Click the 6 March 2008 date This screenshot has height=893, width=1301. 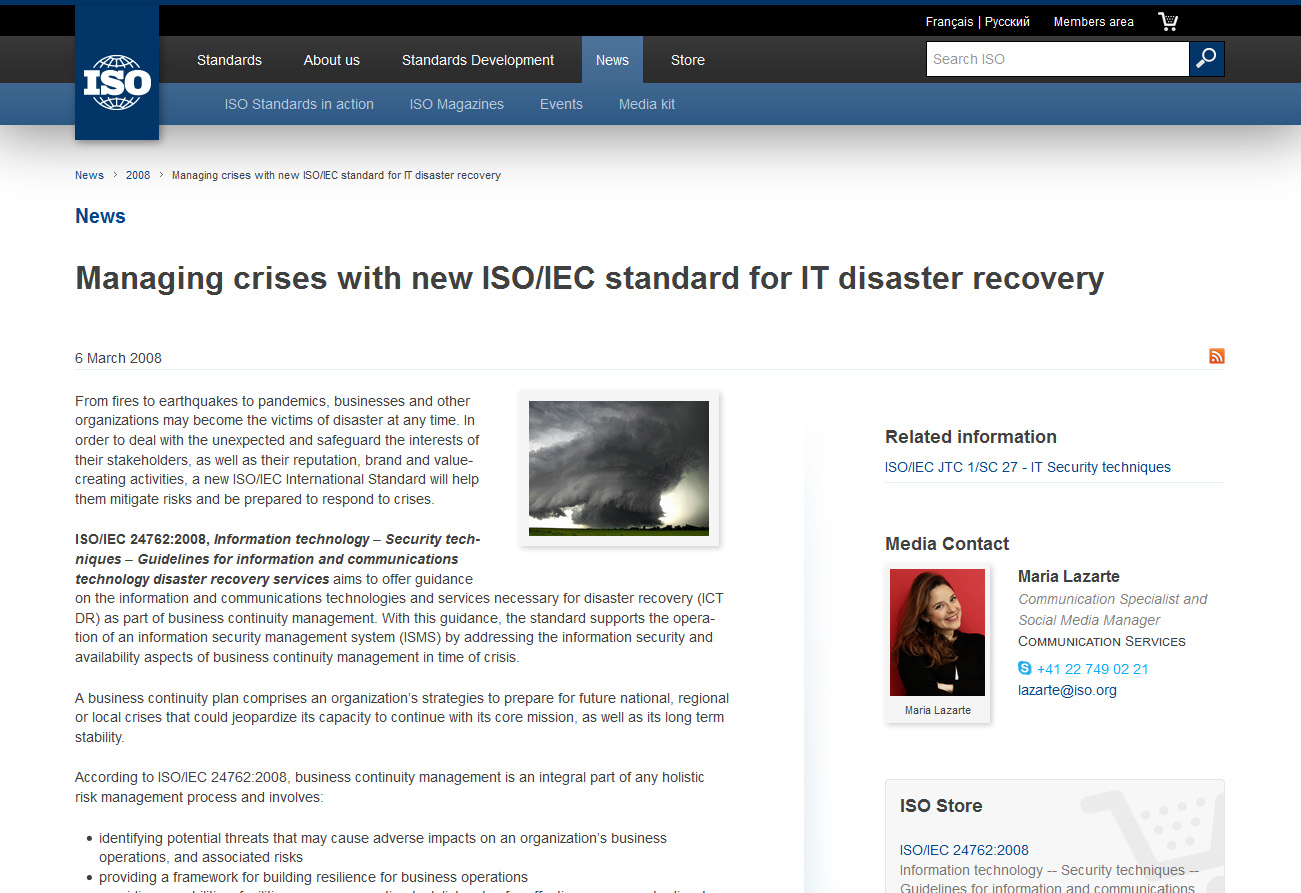tap(118, 358)
